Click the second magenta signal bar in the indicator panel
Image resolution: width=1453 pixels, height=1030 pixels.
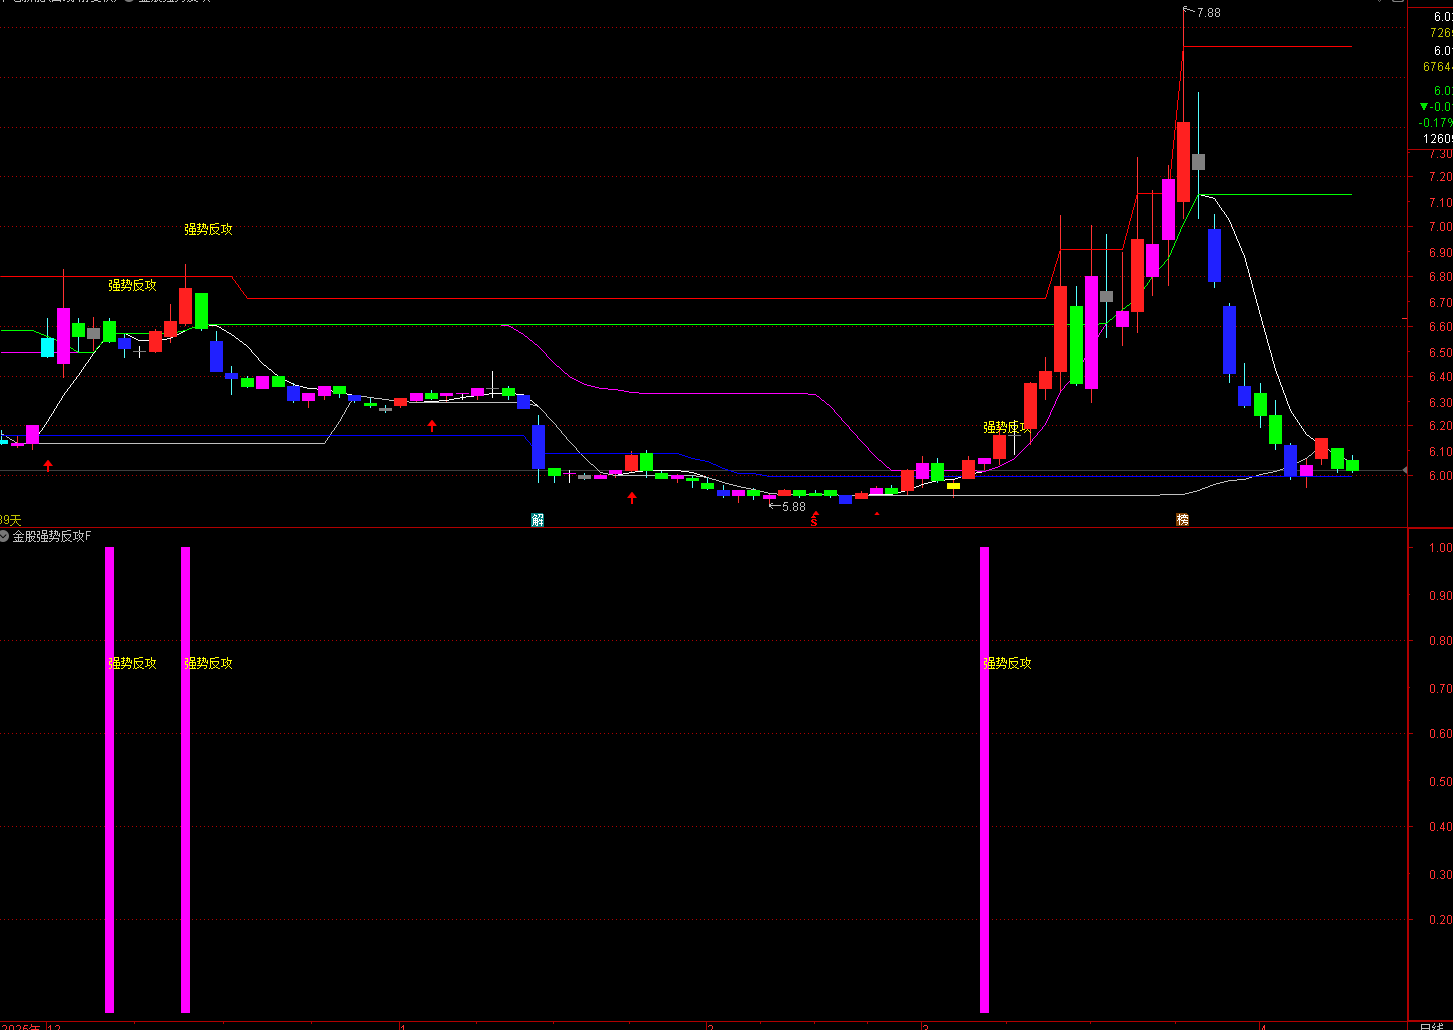point(185,779)
